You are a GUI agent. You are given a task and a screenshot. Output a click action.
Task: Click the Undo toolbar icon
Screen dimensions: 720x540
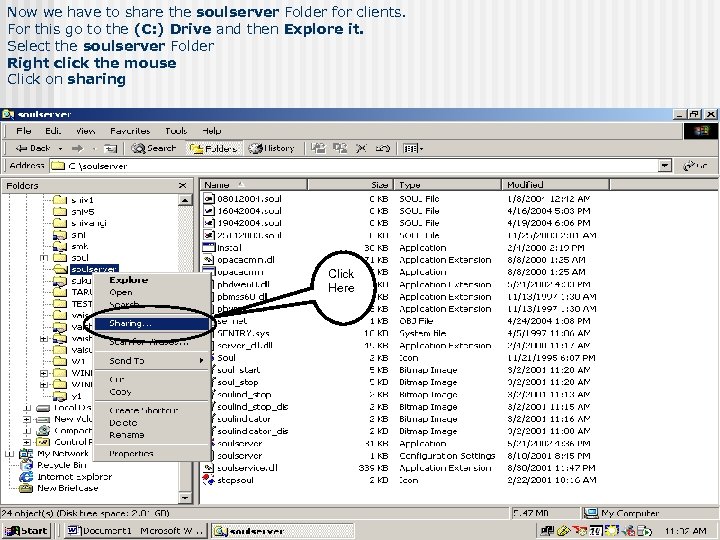(x=382, y=148)
